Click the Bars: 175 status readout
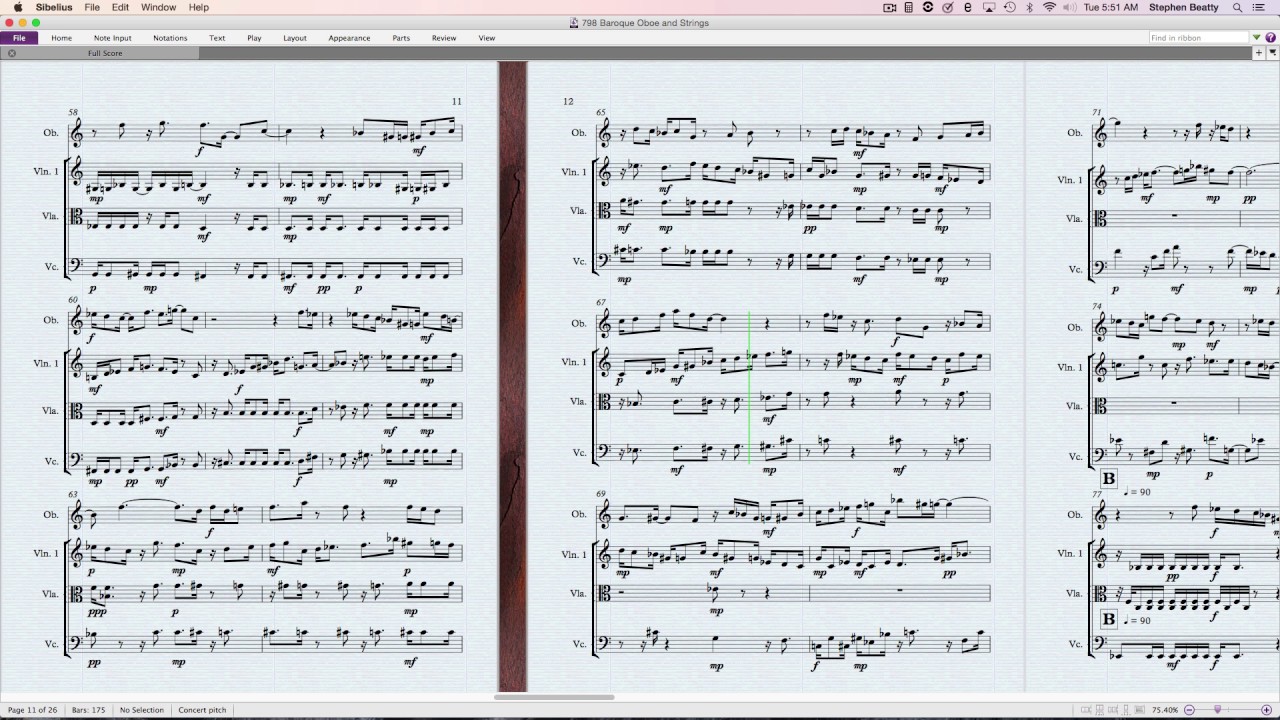Viewport: 1280px width, 720px height. (89, 710)
